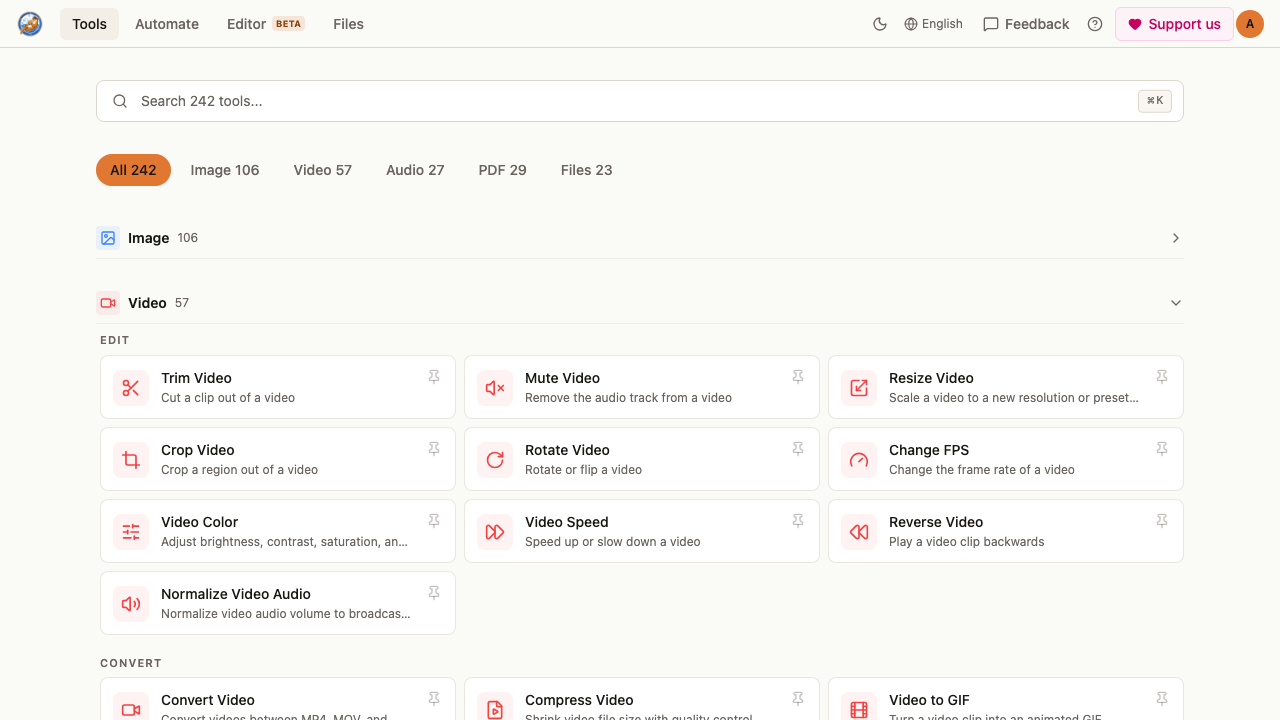This screenshot has height=720, width=1280.
Task: Focus the Search 242 tools field
Action: pyautogui.click(x=640, y=101)
